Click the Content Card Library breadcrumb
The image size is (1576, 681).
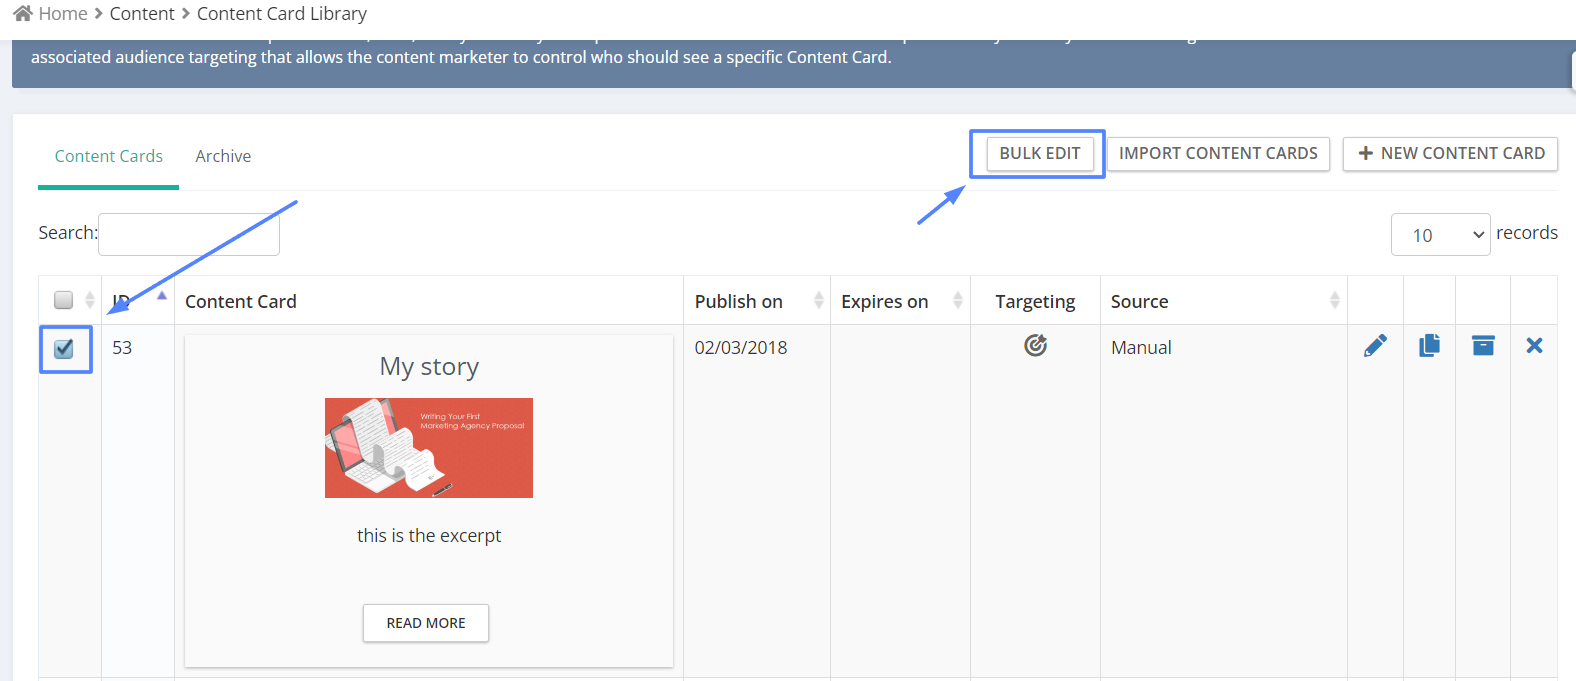[x=282, y=14]
